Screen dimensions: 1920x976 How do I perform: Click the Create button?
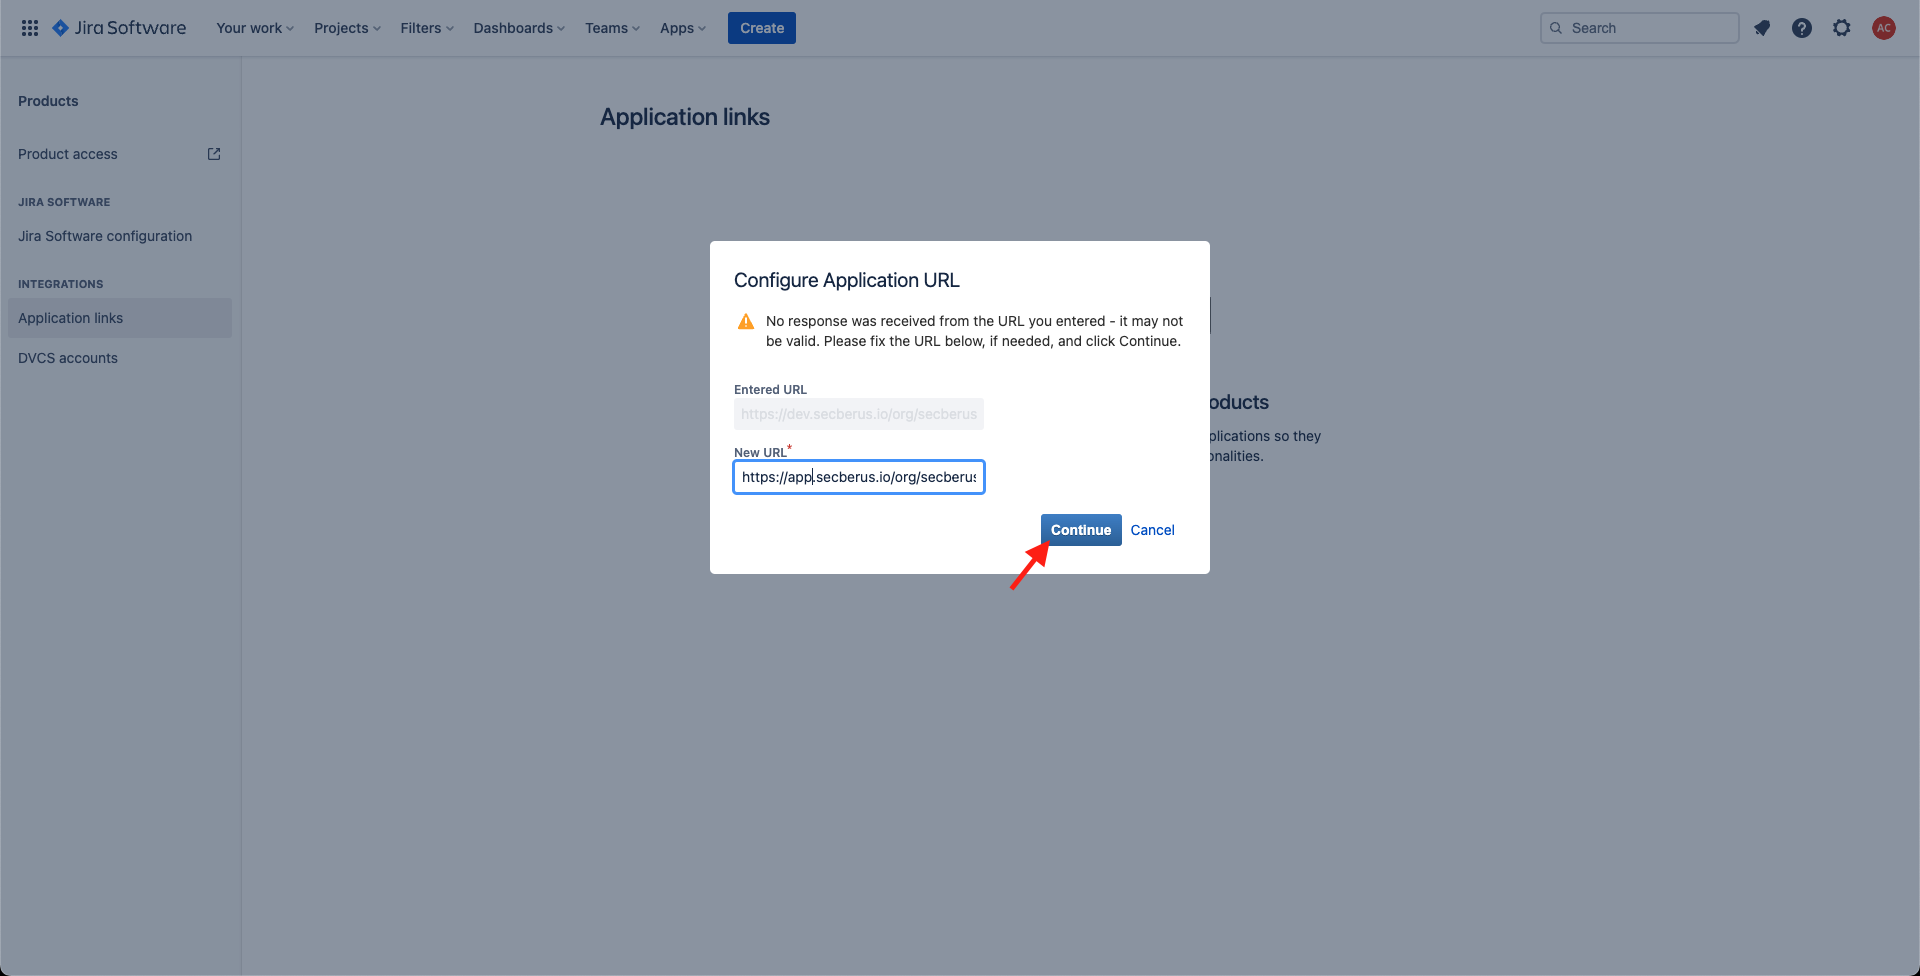pos(762,28)
